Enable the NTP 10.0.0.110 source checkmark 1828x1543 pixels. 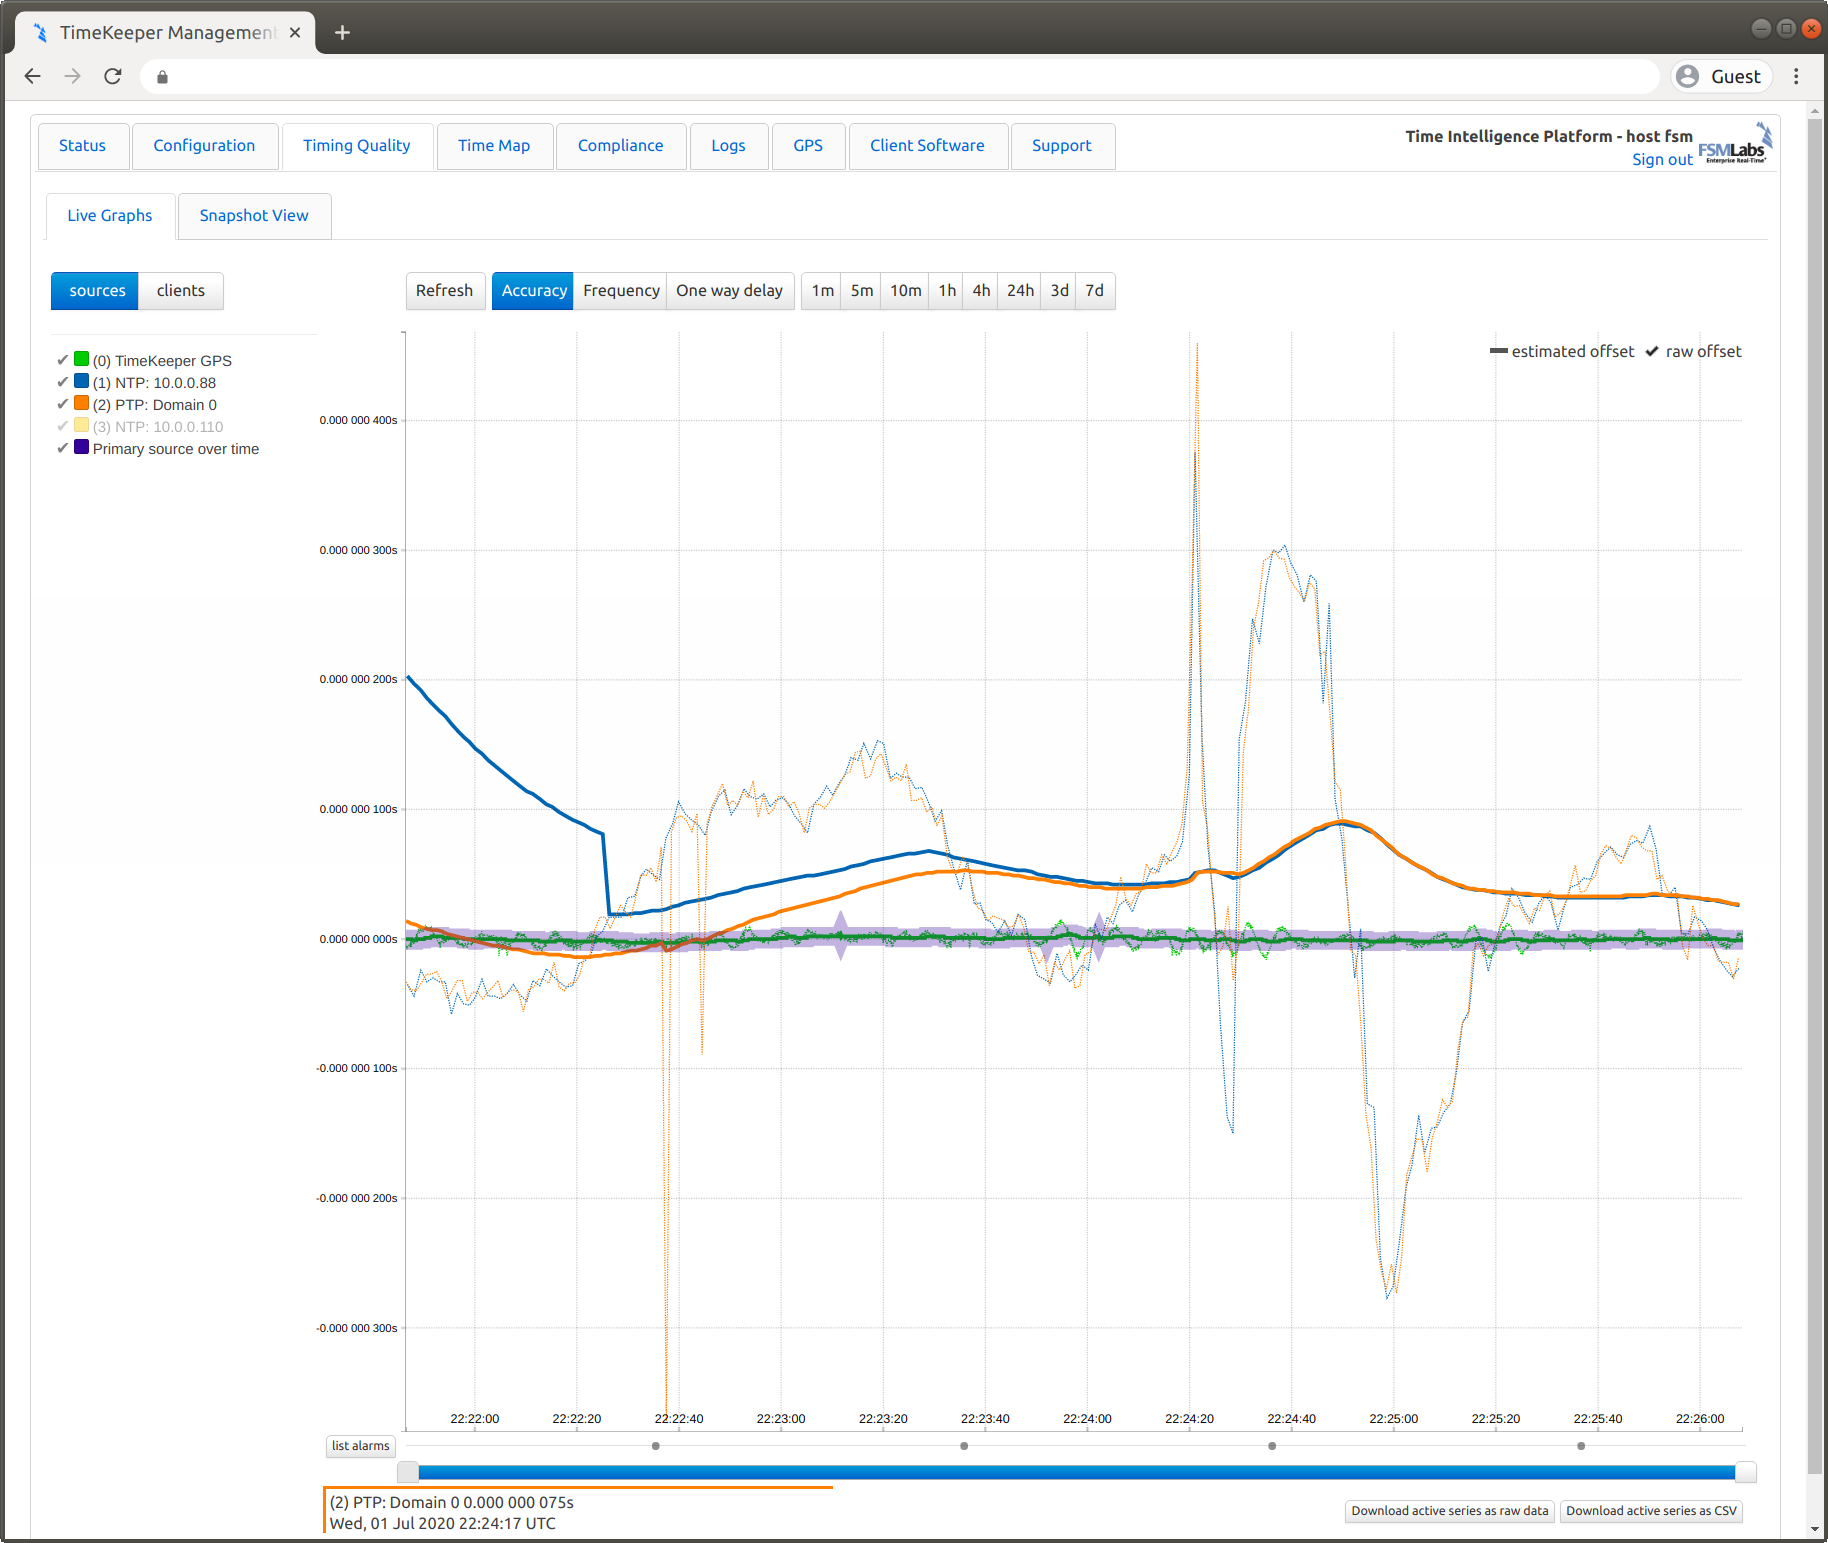(x=62, y=425)
